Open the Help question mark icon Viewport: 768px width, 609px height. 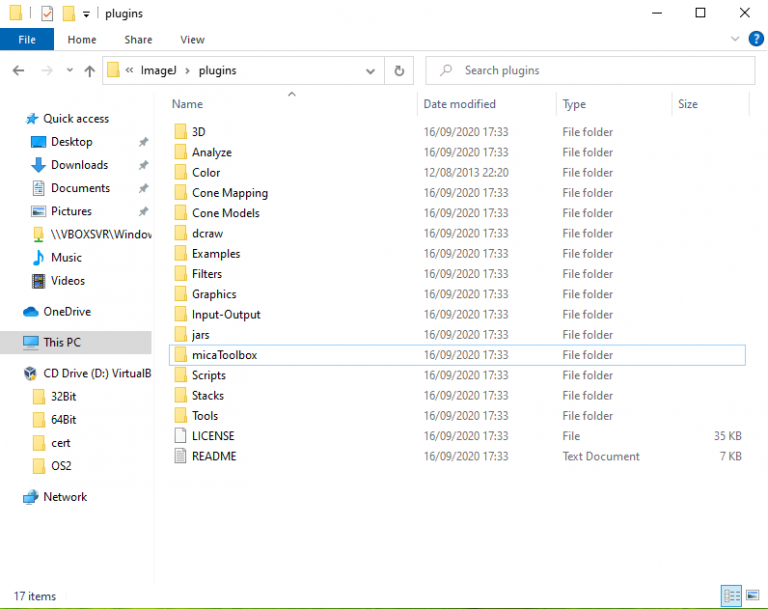click(757, 40)
